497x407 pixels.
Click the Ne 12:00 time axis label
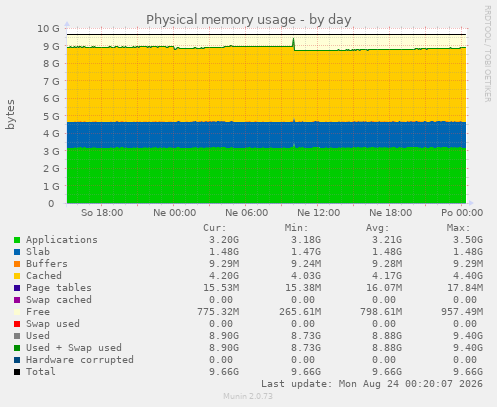pos(319,213)
